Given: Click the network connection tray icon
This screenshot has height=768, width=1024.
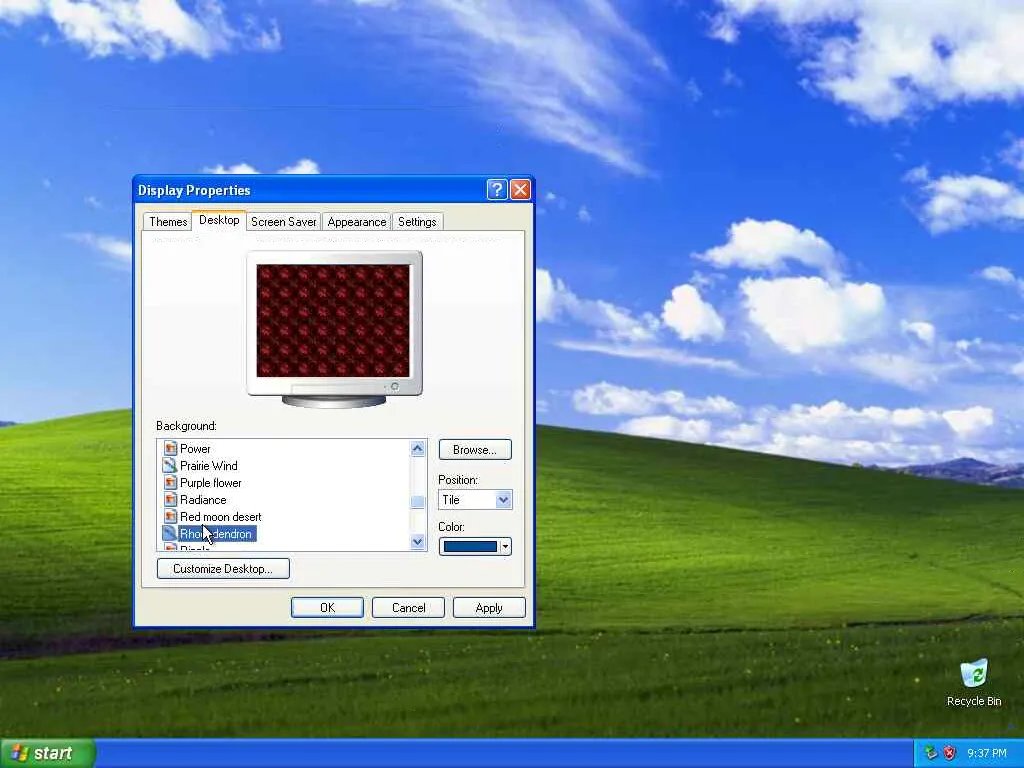Looking at the screenshot, I should (x=931, y=754).
